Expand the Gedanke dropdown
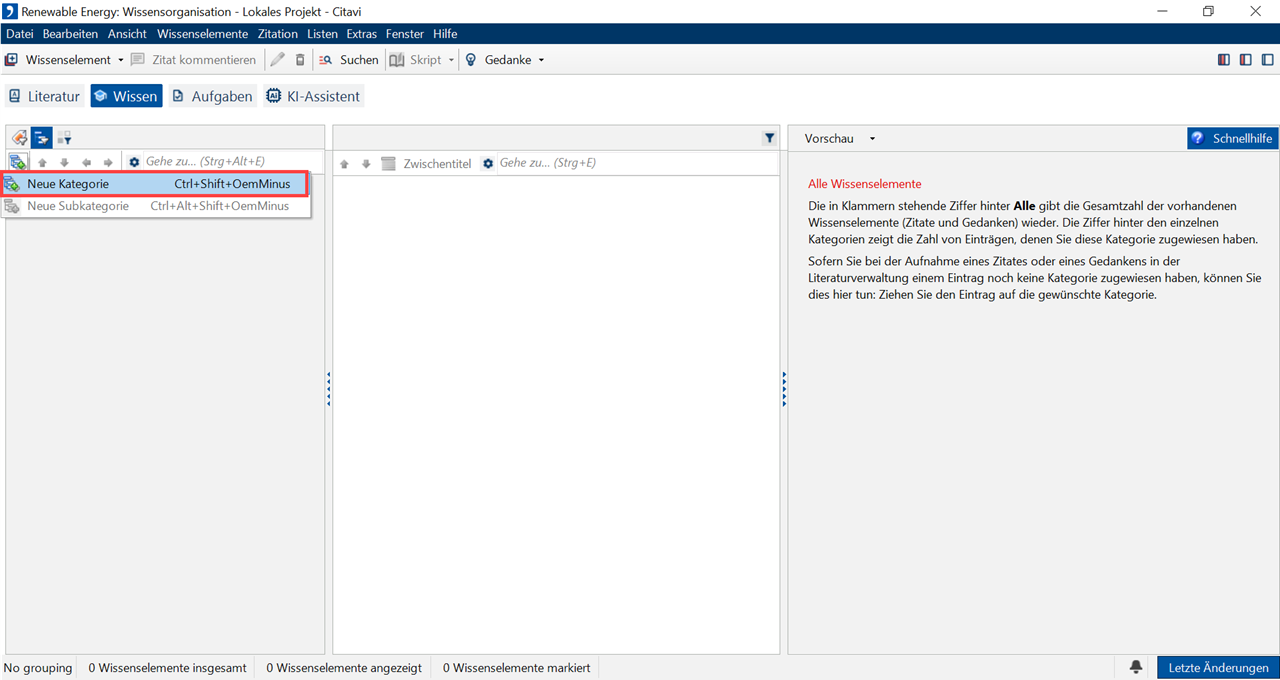Viewport: 1280px width, 680px height. coord(542,60)
